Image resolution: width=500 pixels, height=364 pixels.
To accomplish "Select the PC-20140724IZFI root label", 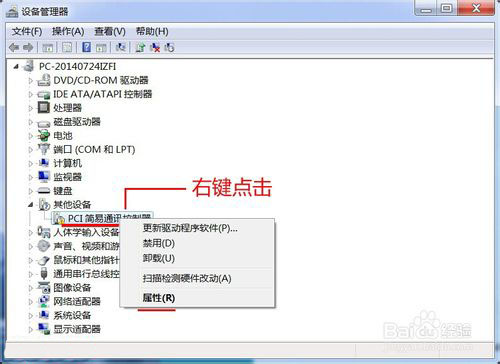I will point(77,66).
